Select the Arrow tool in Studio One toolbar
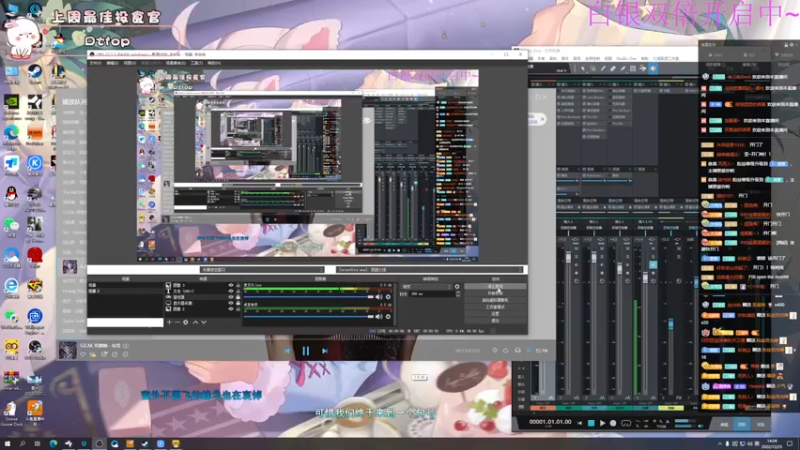The width and height of the screenshot is (800, 450). pyautogui.click(x=583, y=68)
